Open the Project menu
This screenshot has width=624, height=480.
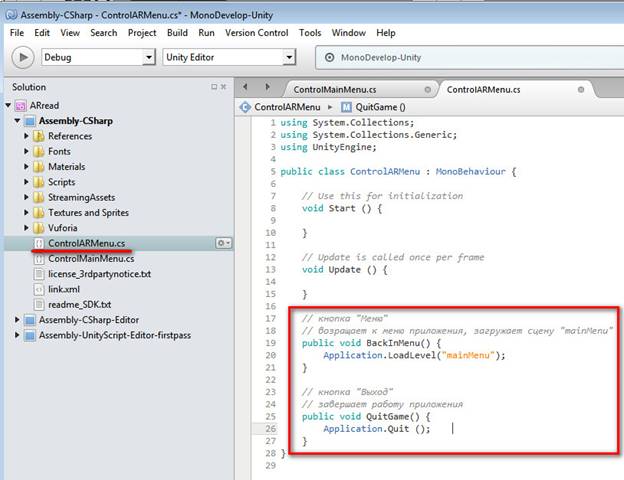coord(142,33)
